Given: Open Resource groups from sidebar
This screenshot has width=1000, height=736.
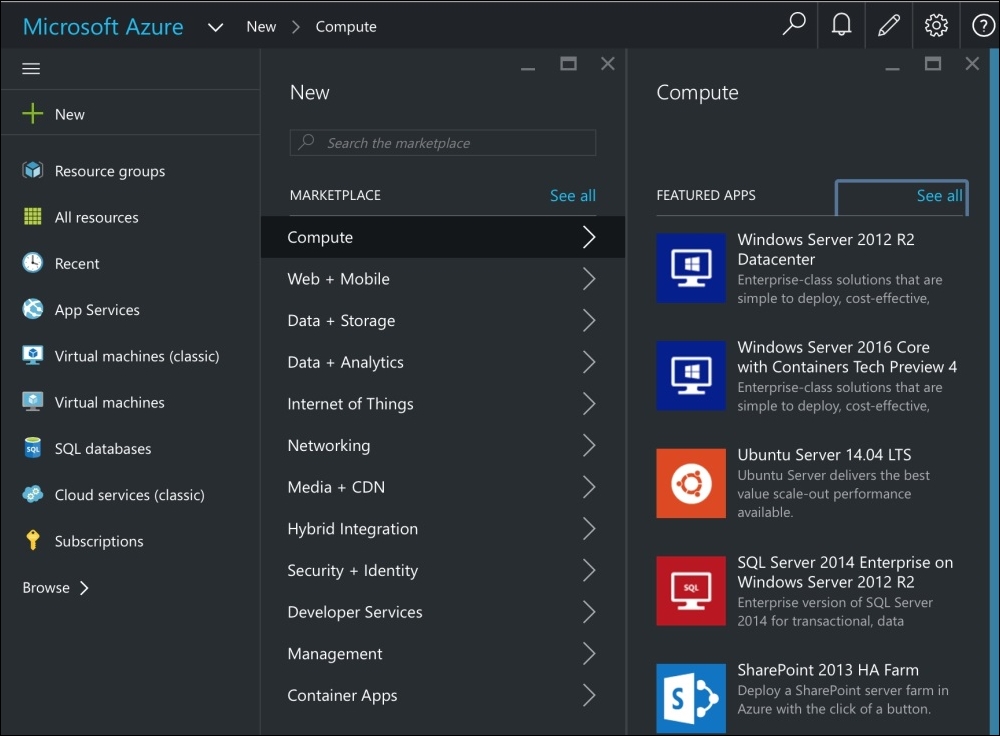Looking at the screenshot, I should (x=110, y=171).
